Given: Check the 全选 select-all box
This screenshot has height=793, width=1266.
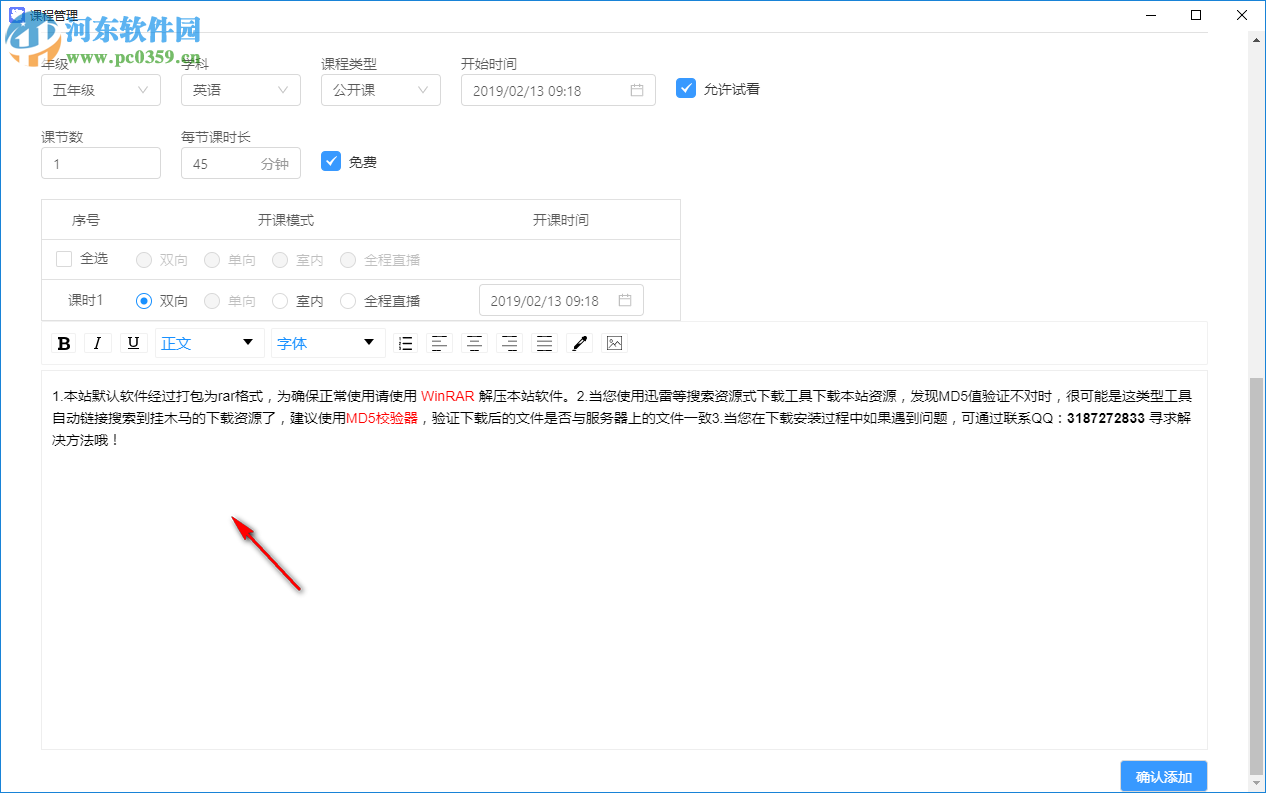Looking at the screenshot, I should click(x=64, y=258).
